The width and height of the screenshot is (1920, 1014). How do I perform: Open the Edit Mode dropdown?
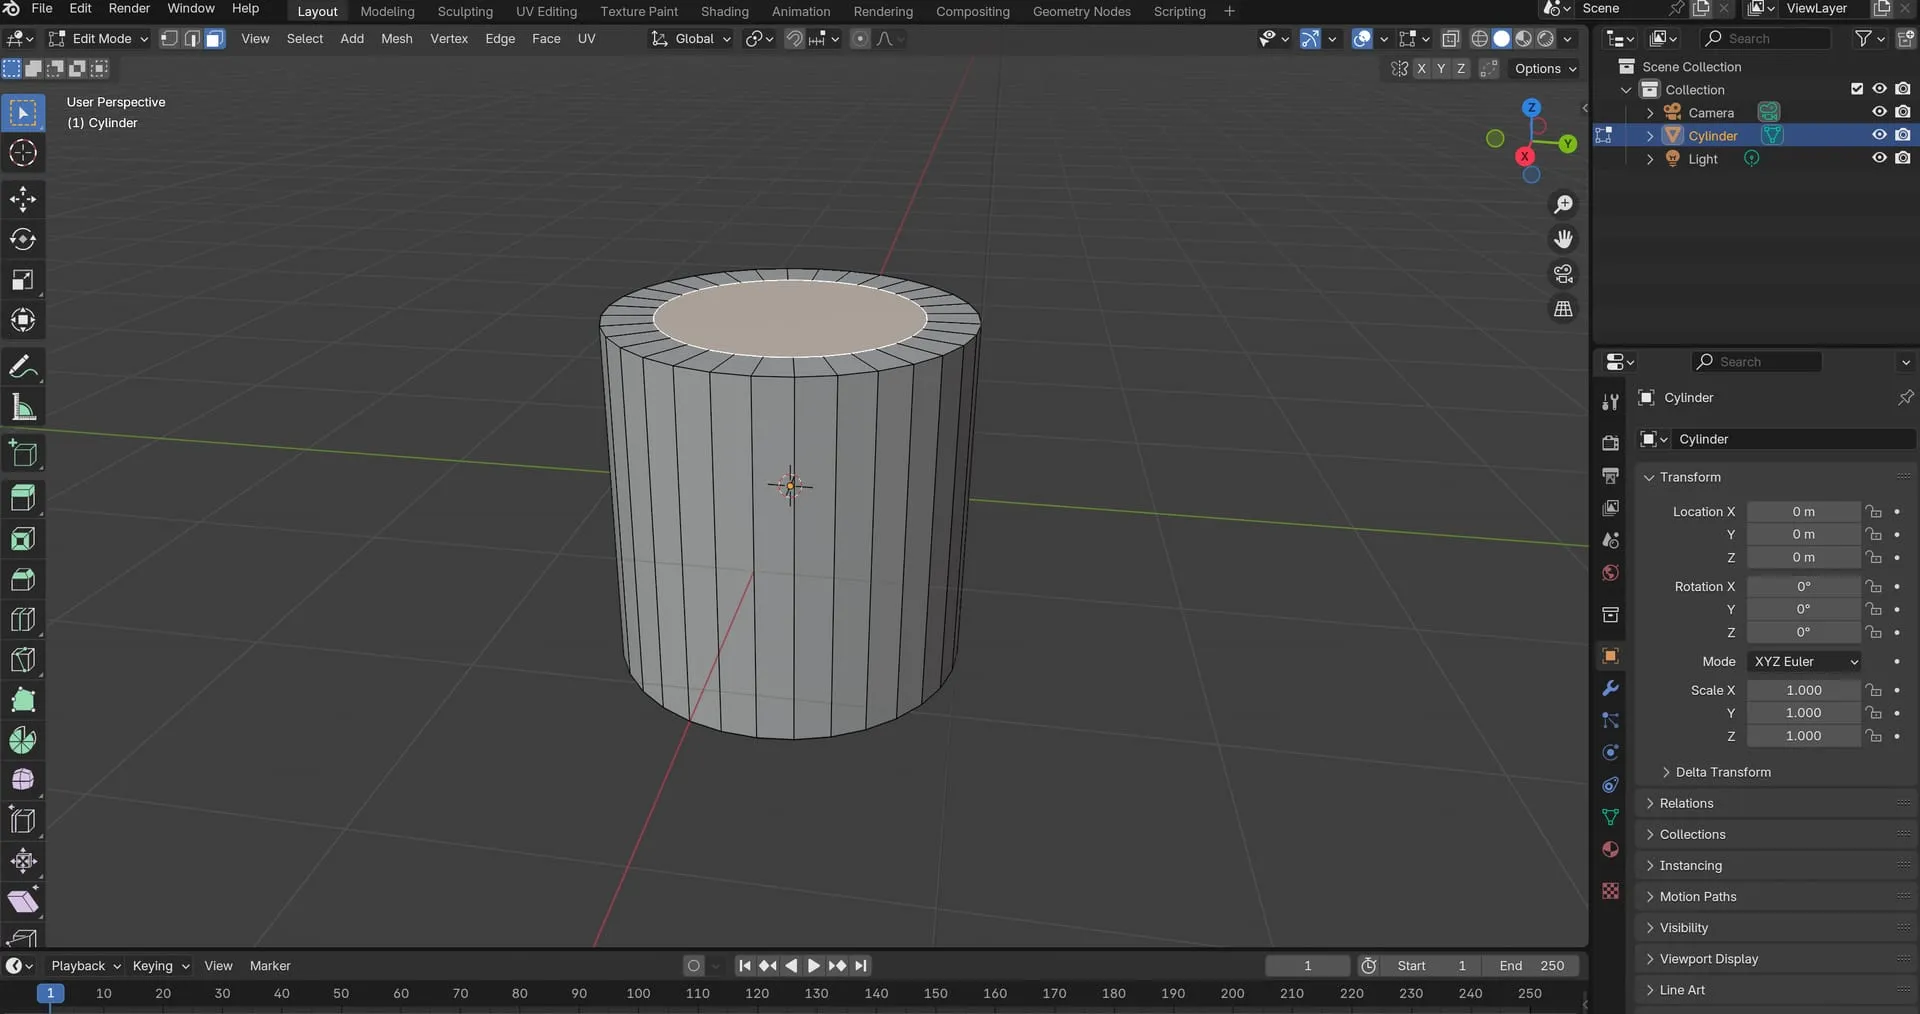pos(98,39)
